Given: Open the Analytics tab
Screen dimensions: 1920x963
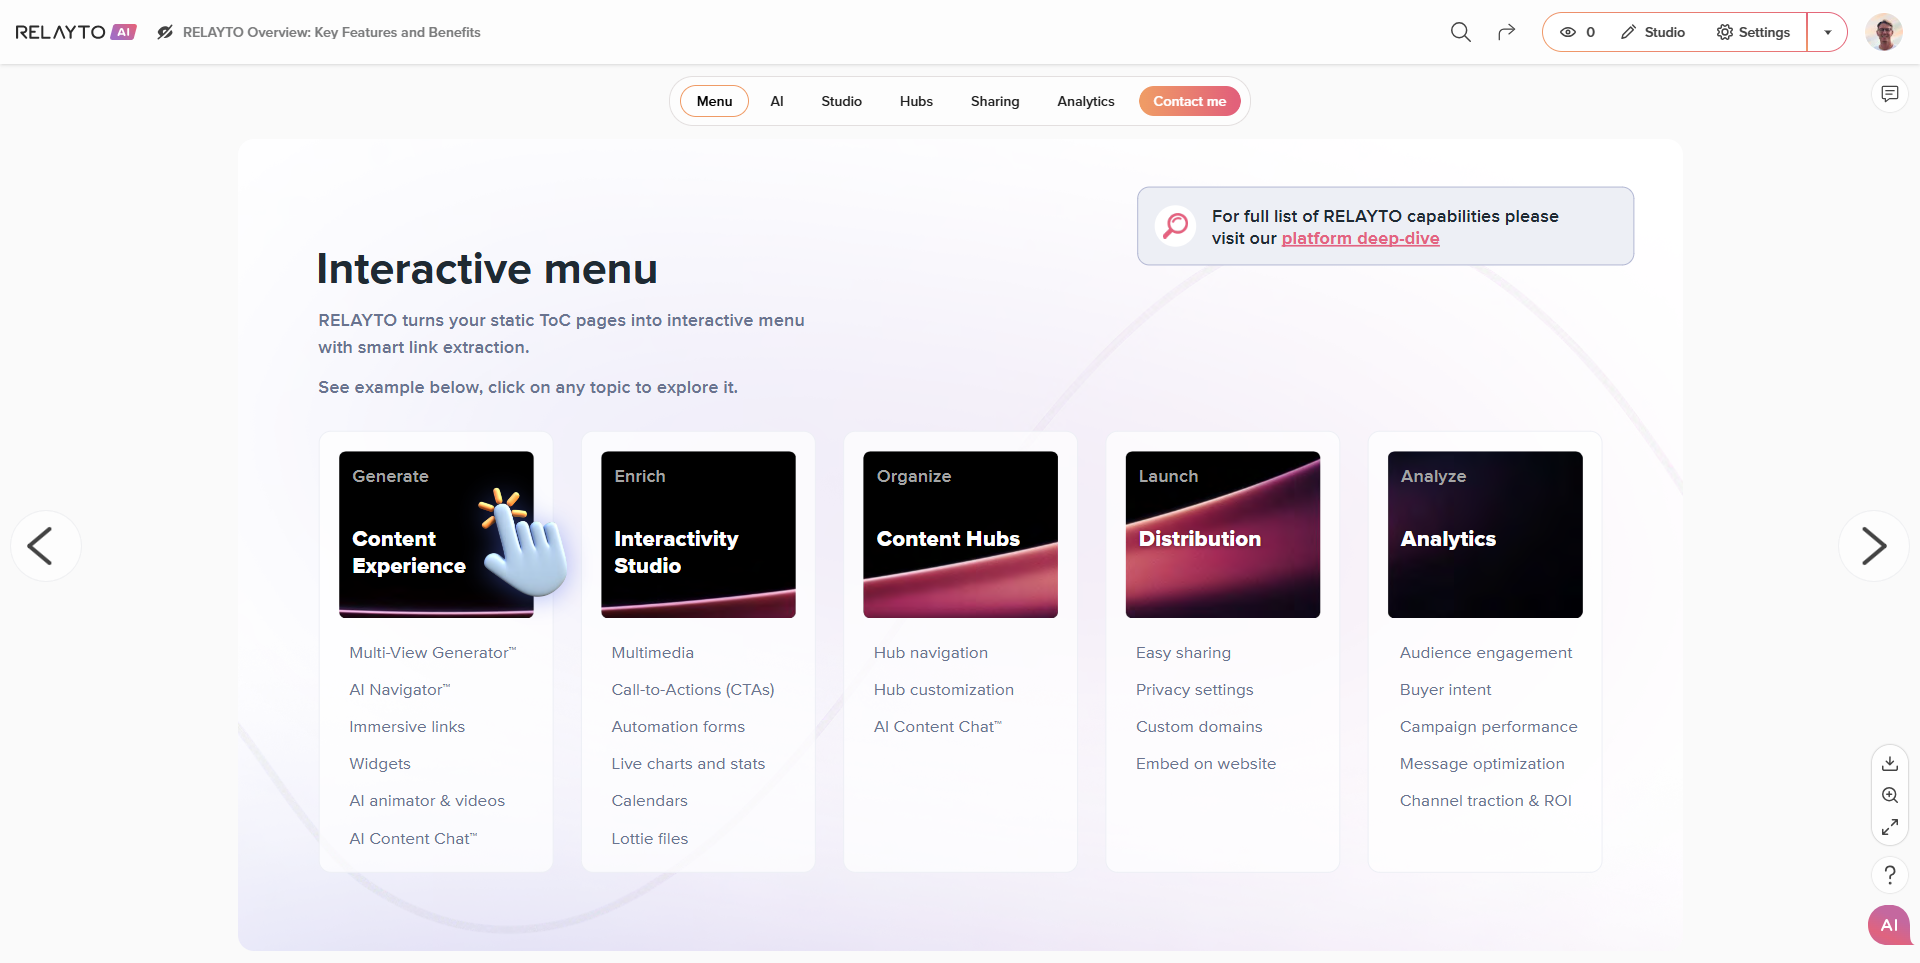Looking at the screenshot, I should click(1086, 101).
